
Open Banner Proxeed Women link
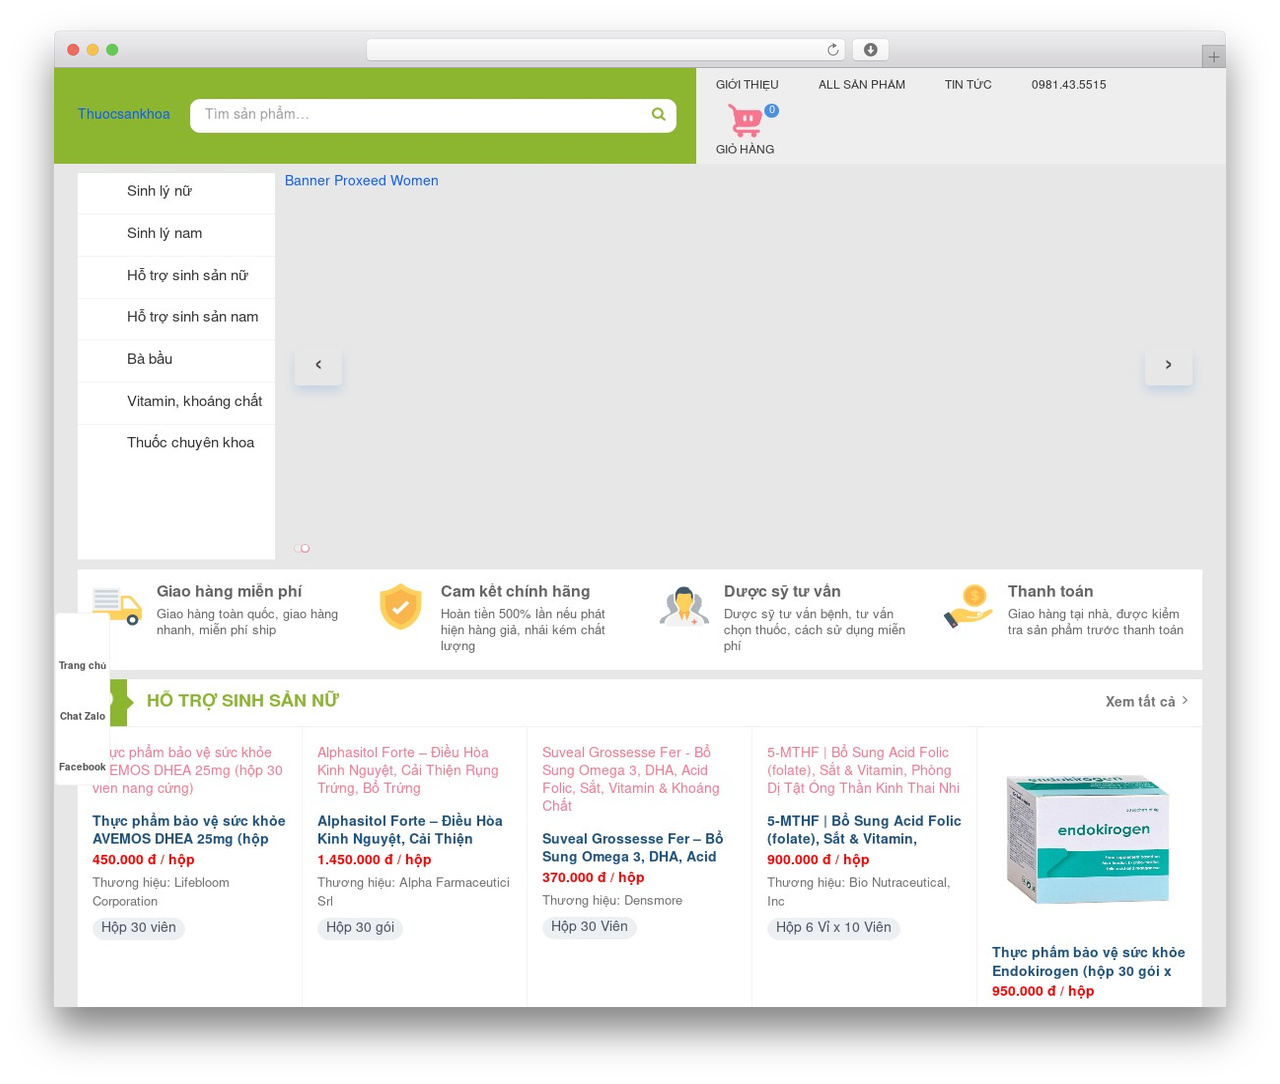[361, 181]
